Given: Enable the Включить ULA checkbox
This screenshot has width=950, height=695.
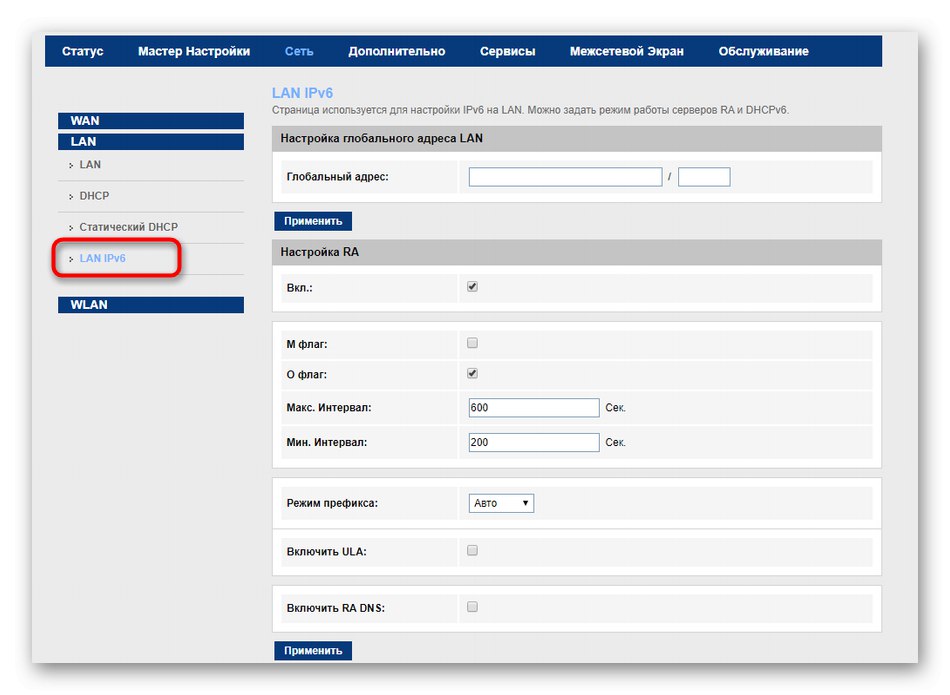Looking at the screenshot, I should 473,550.
